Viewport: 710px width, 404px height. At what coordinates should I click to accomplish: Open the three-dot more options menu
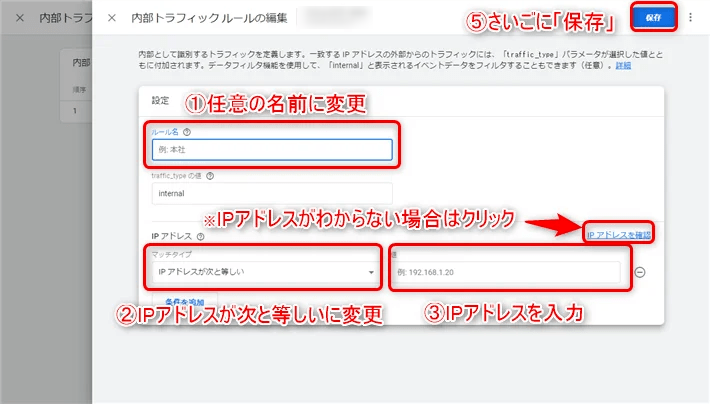point(690,18)
